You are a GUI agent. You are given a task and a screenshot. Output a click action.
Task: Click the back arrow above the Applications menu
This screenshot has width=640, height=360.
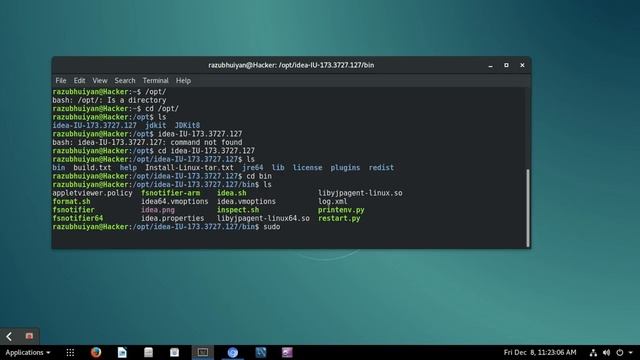click(x=9, y=336)
